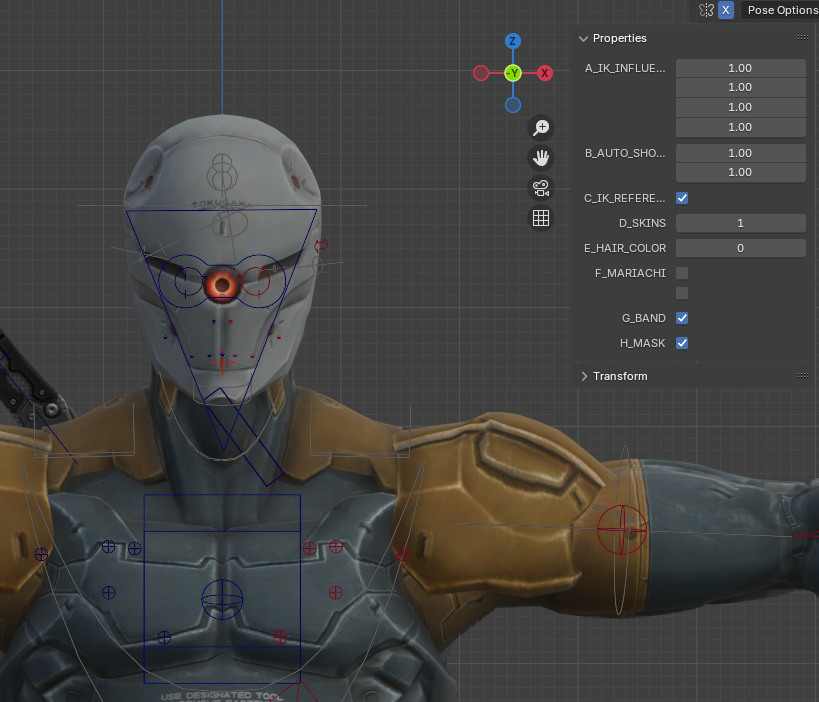Image resolution: width=819 pixels, height=702 pixels.
Task: Select the blue chest sphere bone control
Action: click(x=222, y=599)
